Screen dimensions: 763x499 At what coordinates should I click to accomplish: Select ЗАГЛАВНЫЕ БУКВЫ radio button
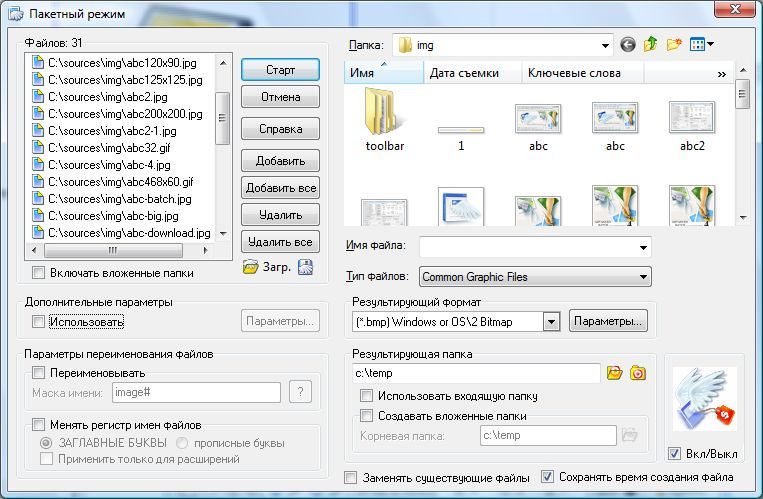[x=46, y=443]
